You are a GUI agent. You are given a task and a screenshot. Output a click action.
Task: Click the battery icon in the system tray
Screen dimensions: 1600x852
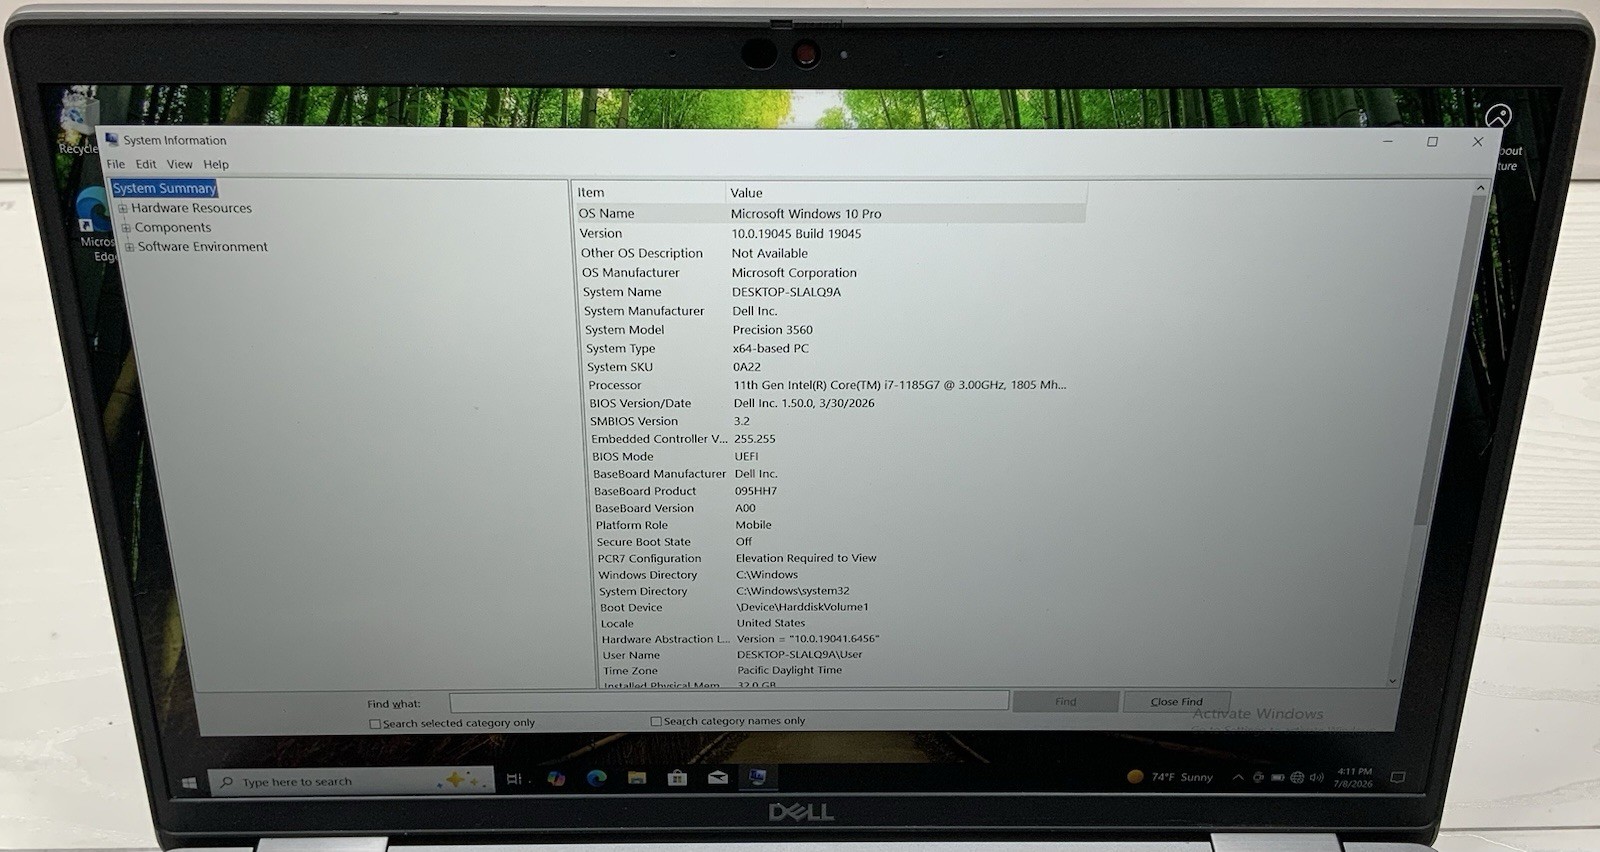[x=1278, y=777]
